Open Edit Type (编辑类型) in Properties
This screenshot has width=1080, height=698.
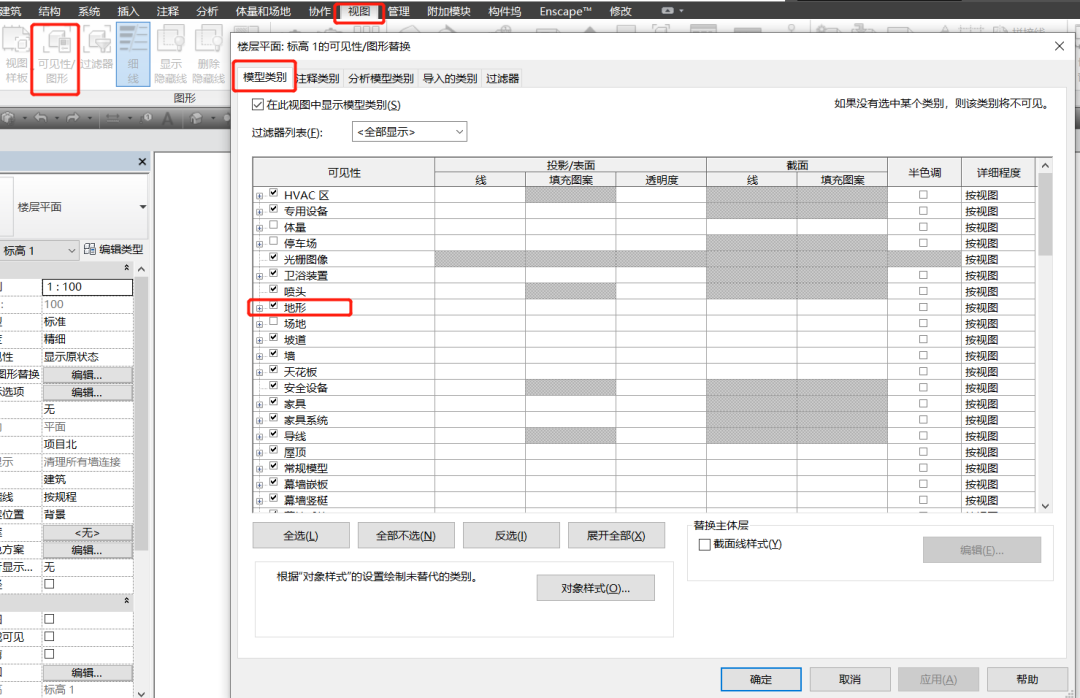pyautogui.click(x=113, y=249)
